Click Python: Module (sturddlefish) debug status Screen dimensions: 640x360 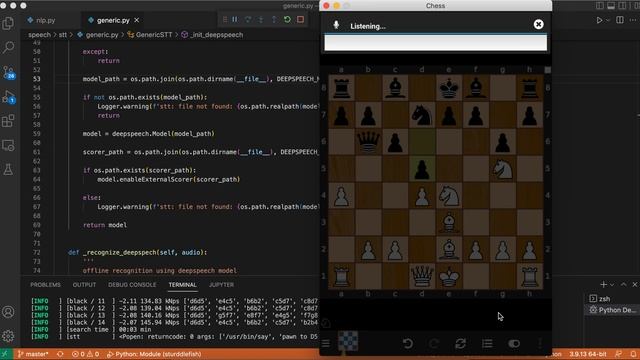154,354
